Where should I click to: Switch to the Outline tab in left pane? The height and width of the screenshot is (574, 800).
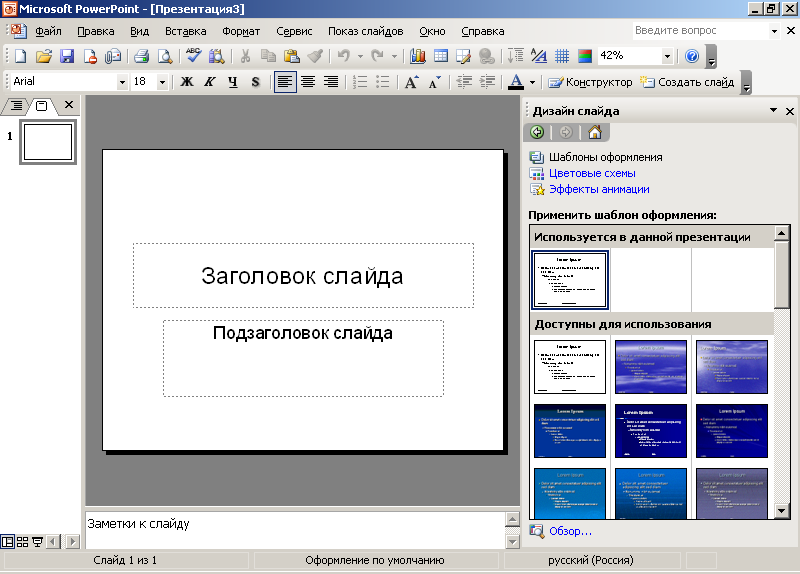(x=16, y=106)
